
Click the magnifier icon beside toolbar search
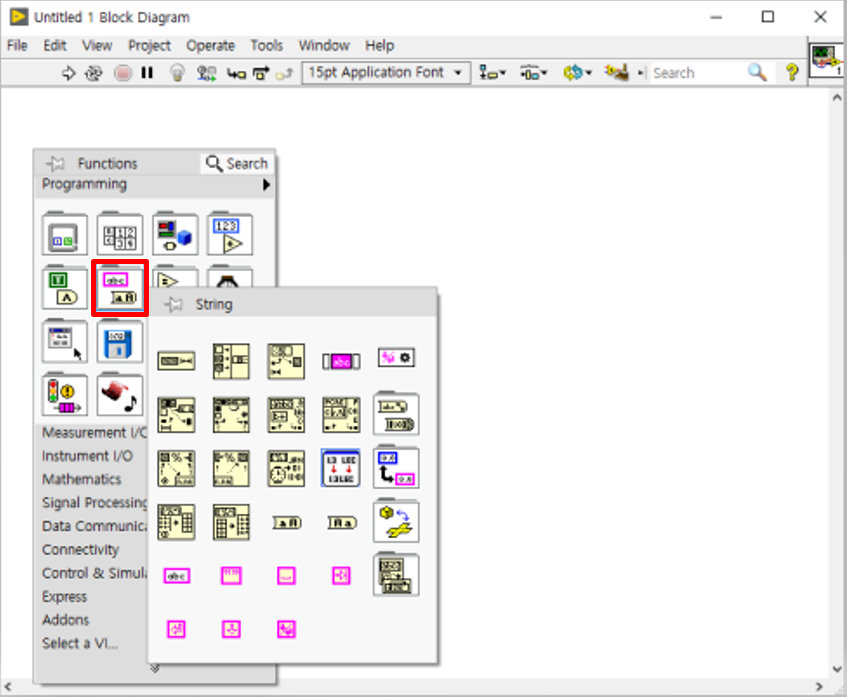757,72
